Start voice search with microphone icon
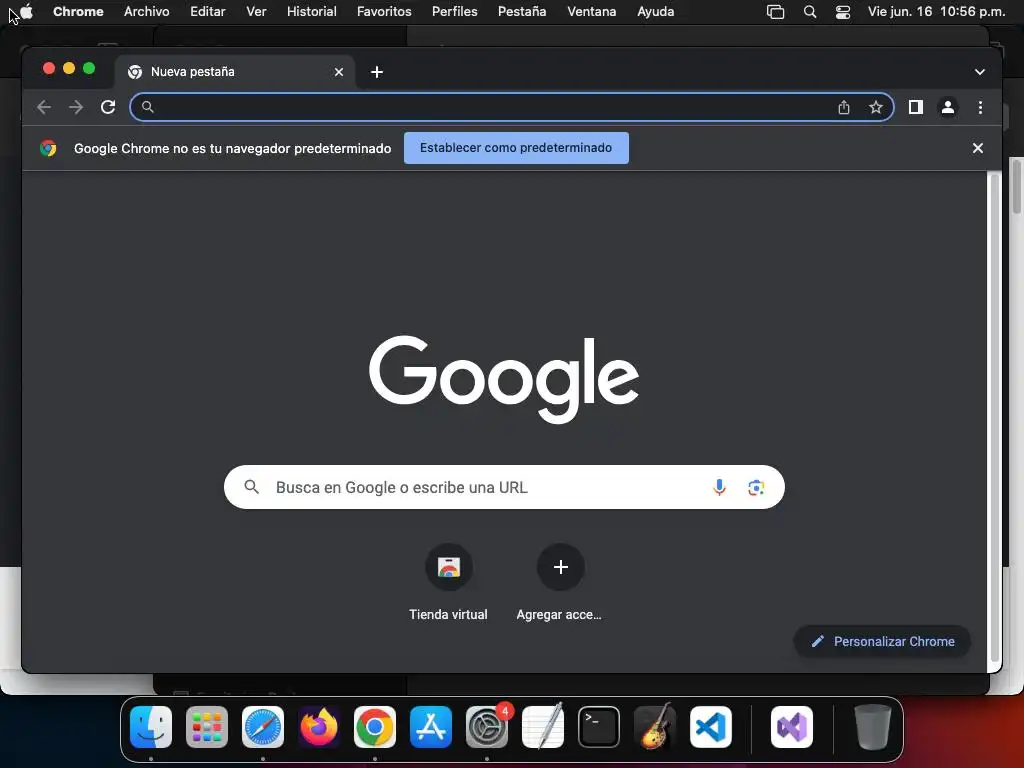This screenshot has width=1024, height=768. 719,487
